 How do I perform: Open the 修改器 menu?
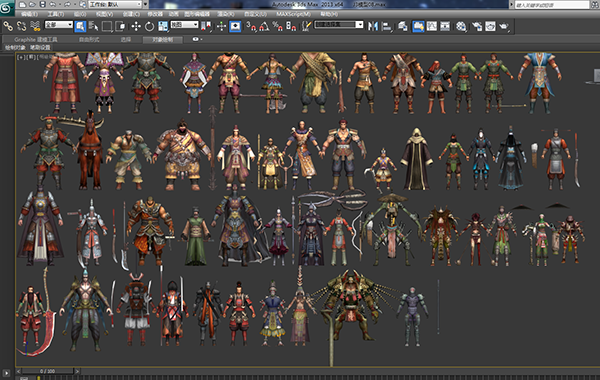click(x=155, y=14)
